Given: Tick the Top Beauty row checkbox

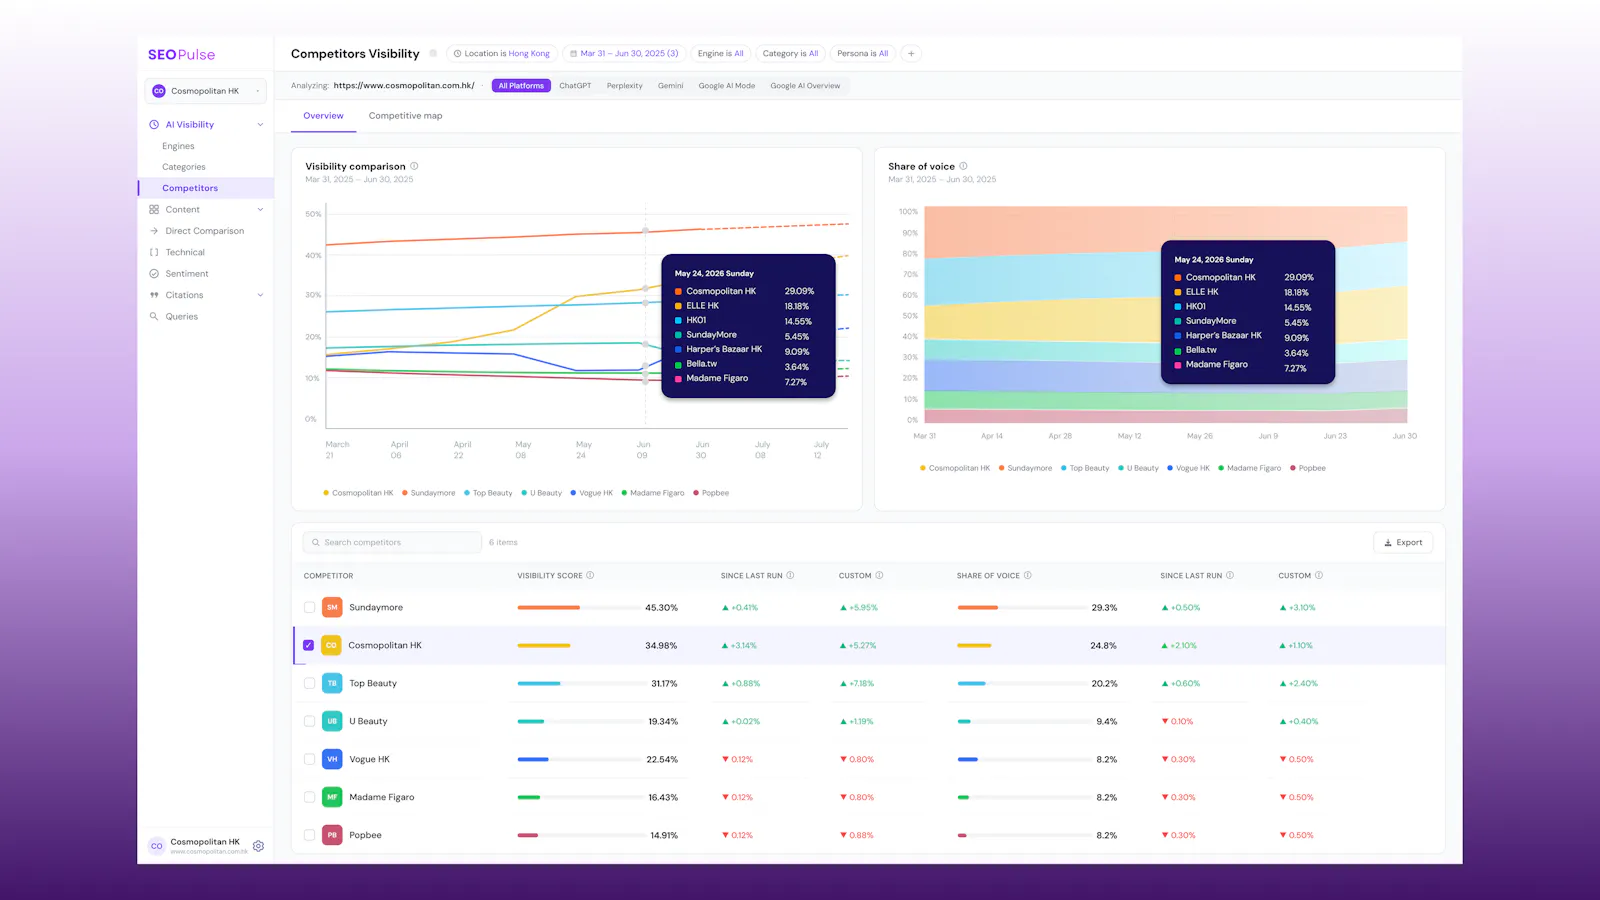Looking at the screenshot, I should tap(309, 684).
